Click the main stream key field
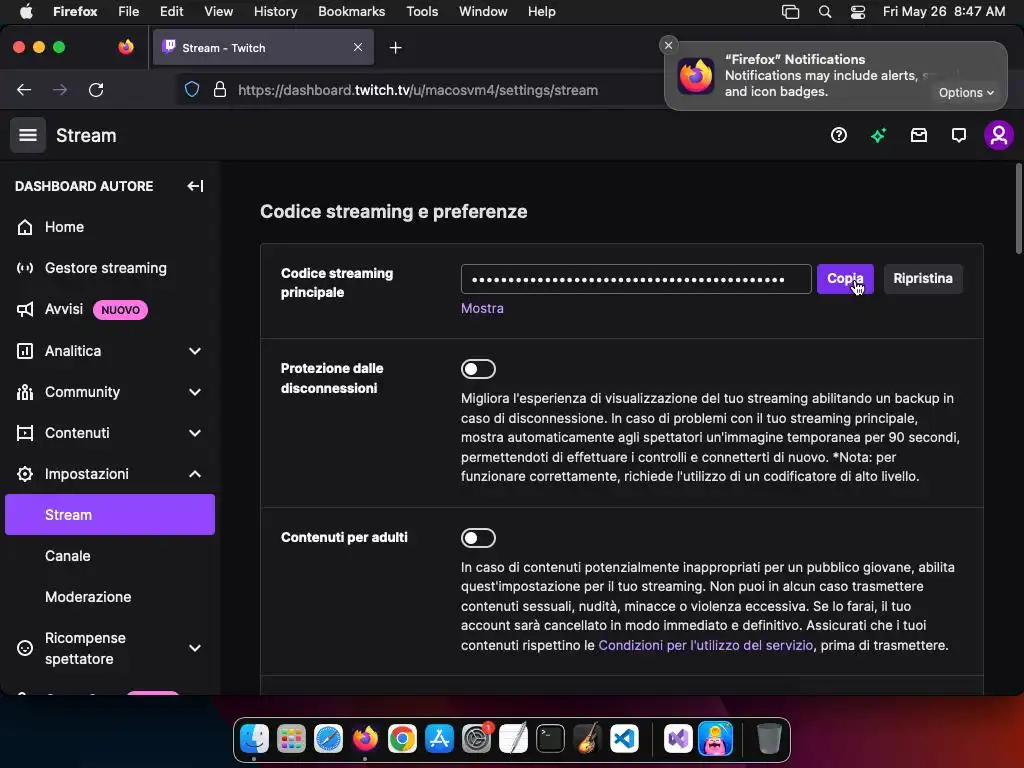The height and width of the screenshot is (768, 1024). [636, 279]
